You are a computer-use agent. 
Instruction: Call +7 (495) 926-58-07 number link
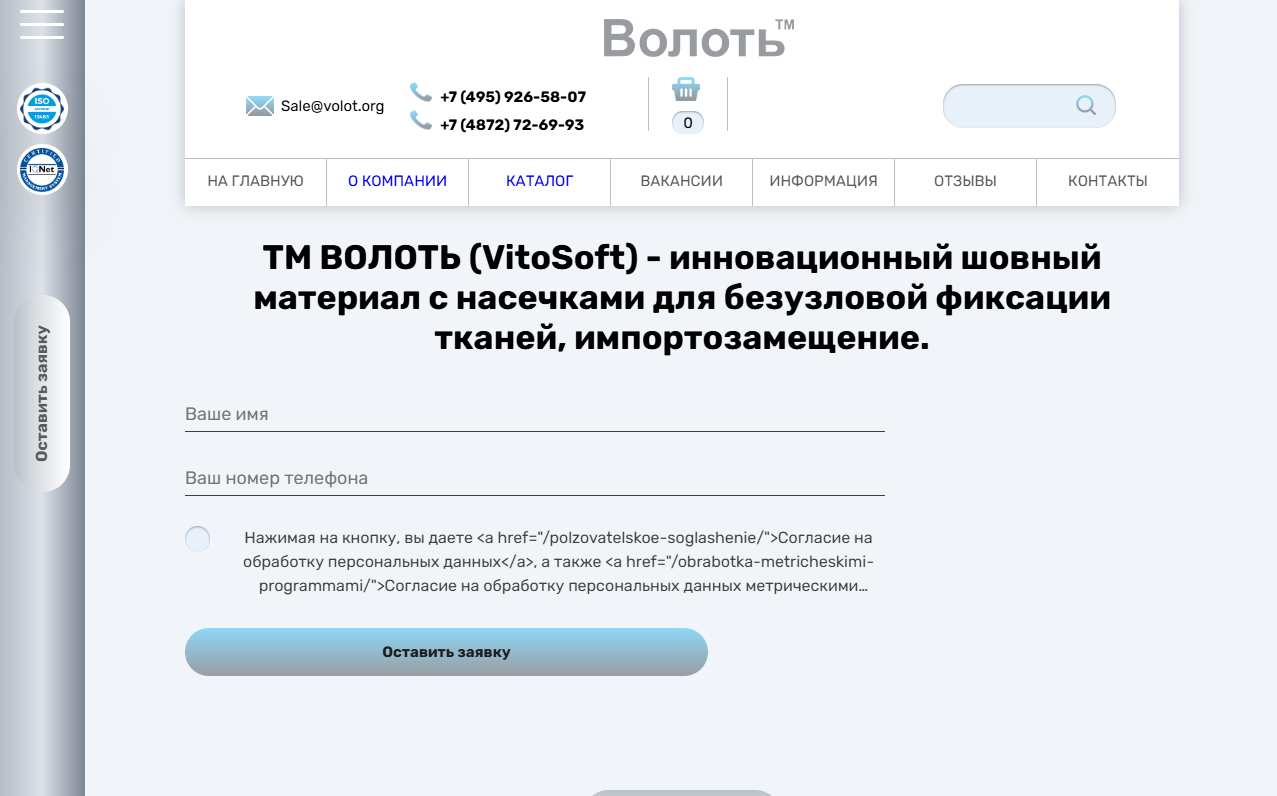tap(513, 97)
